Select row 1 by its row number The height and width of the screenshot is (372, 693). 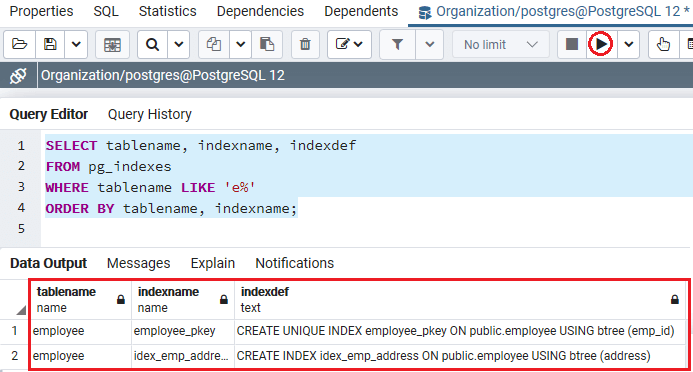(15, 331)
